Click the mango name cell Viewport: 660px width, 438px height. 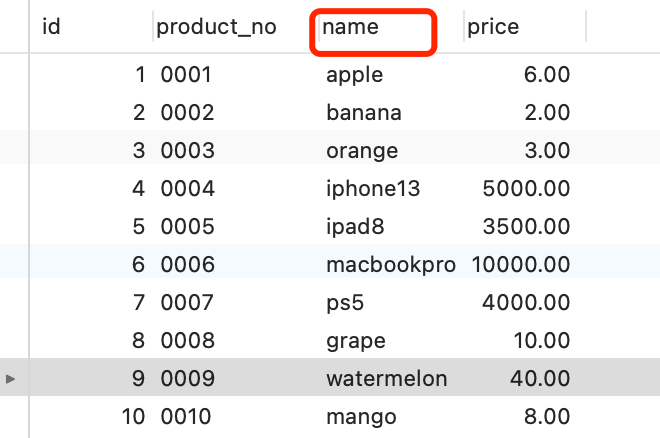pos(361,417)
